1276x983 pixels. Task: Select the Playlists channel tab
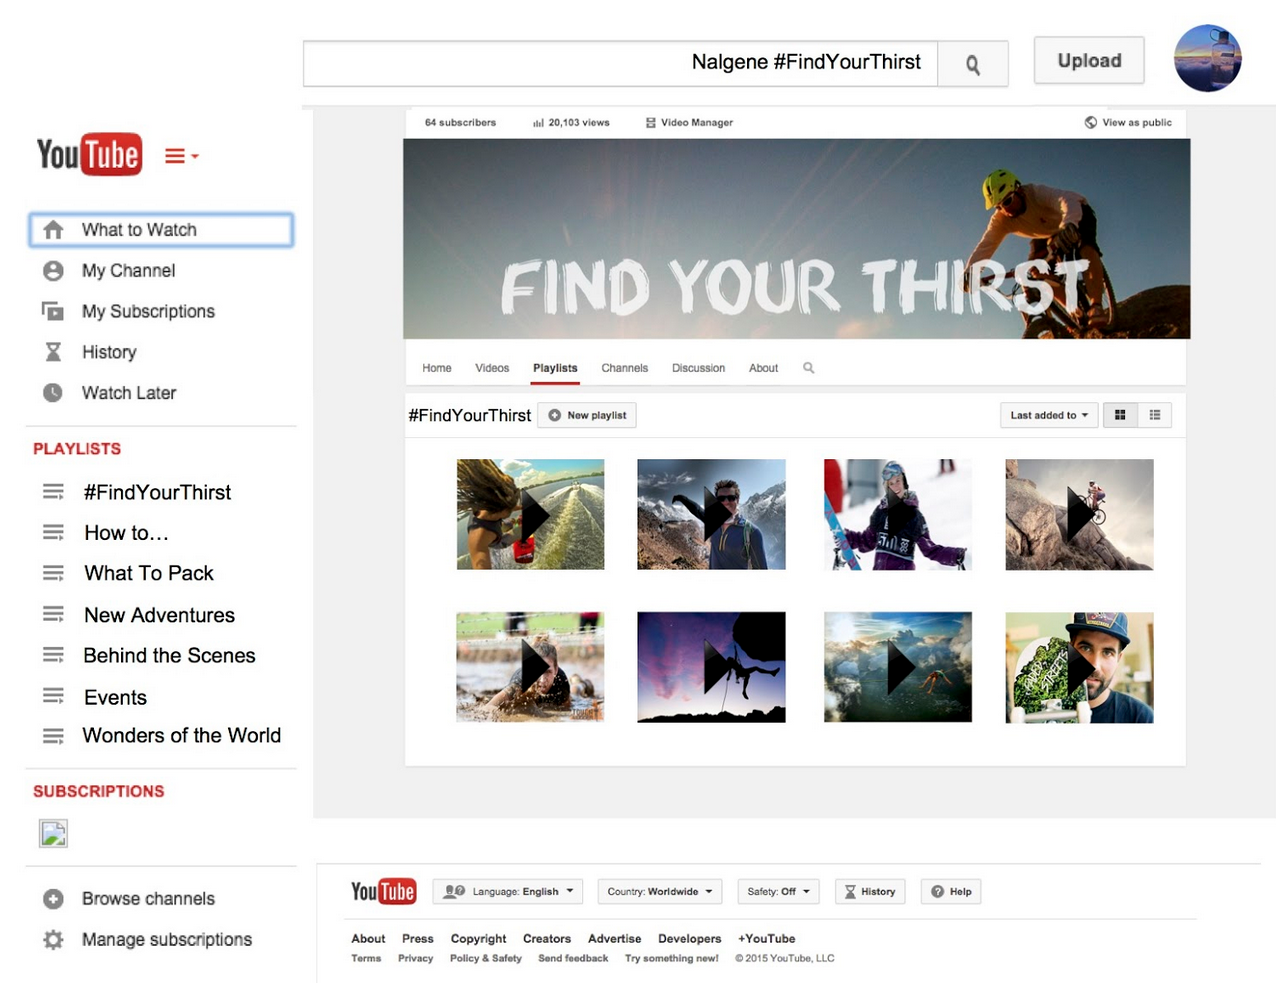[x=555, y=368]
